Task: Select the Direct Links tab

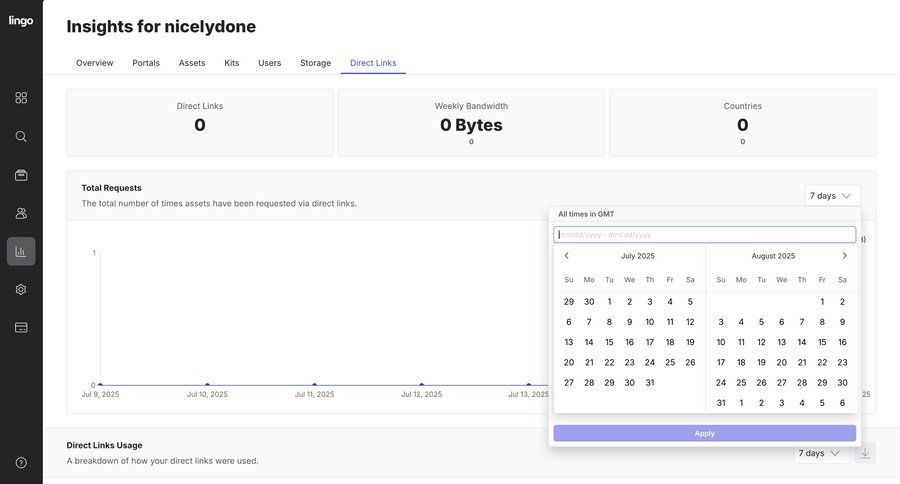Action: point(373,63)
